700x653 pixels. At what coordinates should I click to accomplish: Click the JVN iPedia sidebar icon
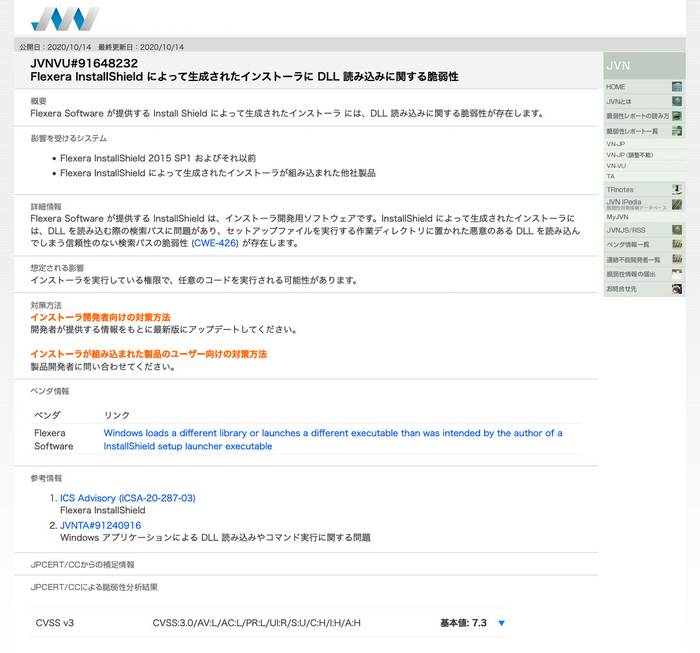tap(677, 204)
